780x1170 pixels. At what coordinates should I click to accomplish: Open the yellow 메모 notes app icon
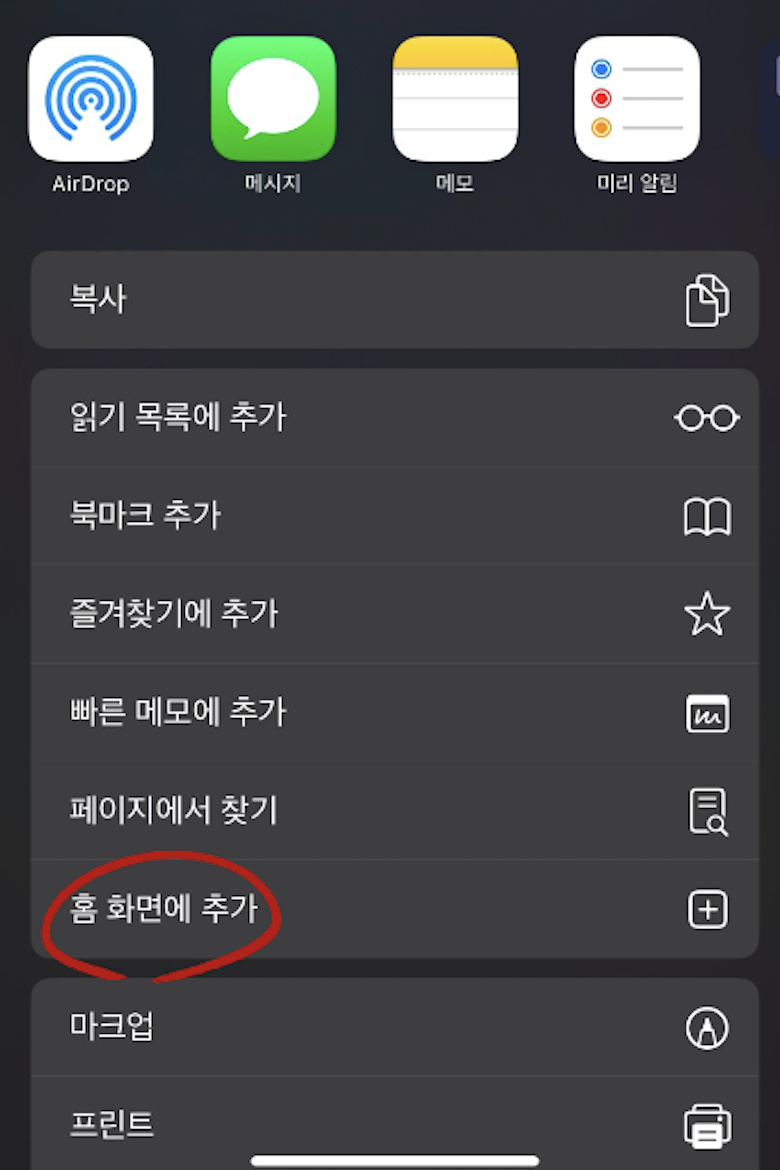click(455, 98)
